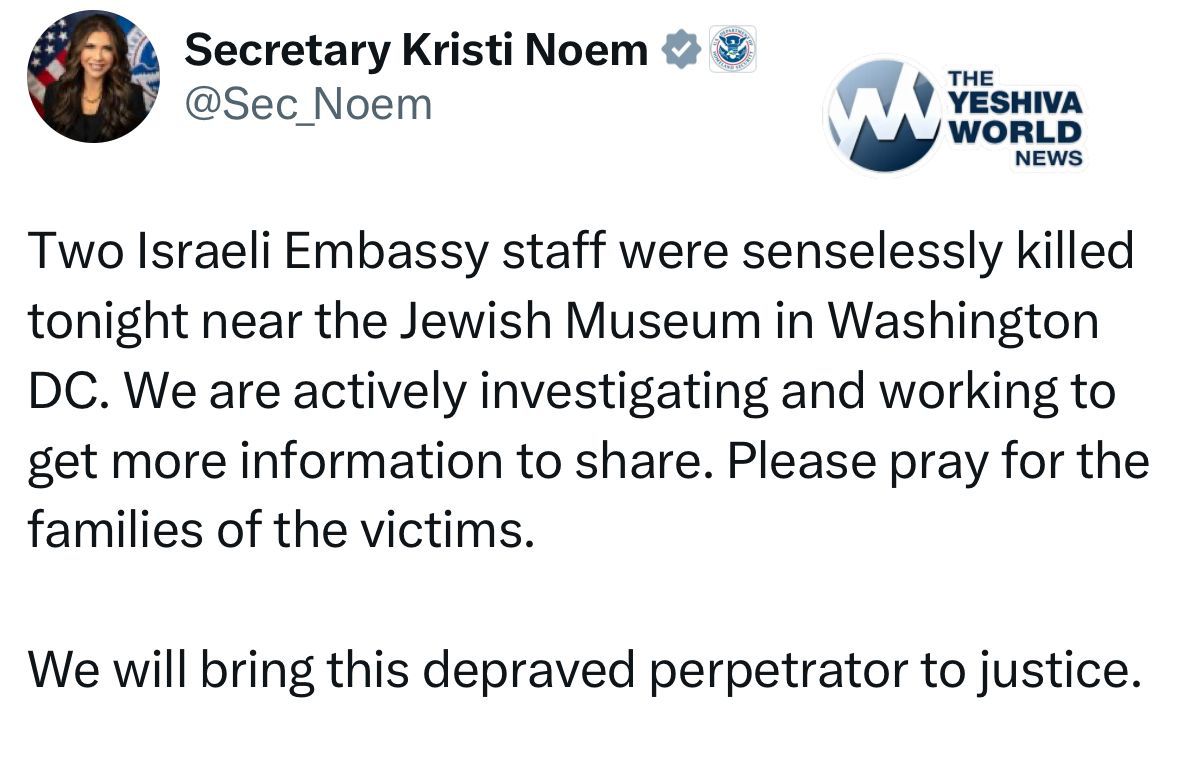Click the gray verified checkmark badge

681,49
